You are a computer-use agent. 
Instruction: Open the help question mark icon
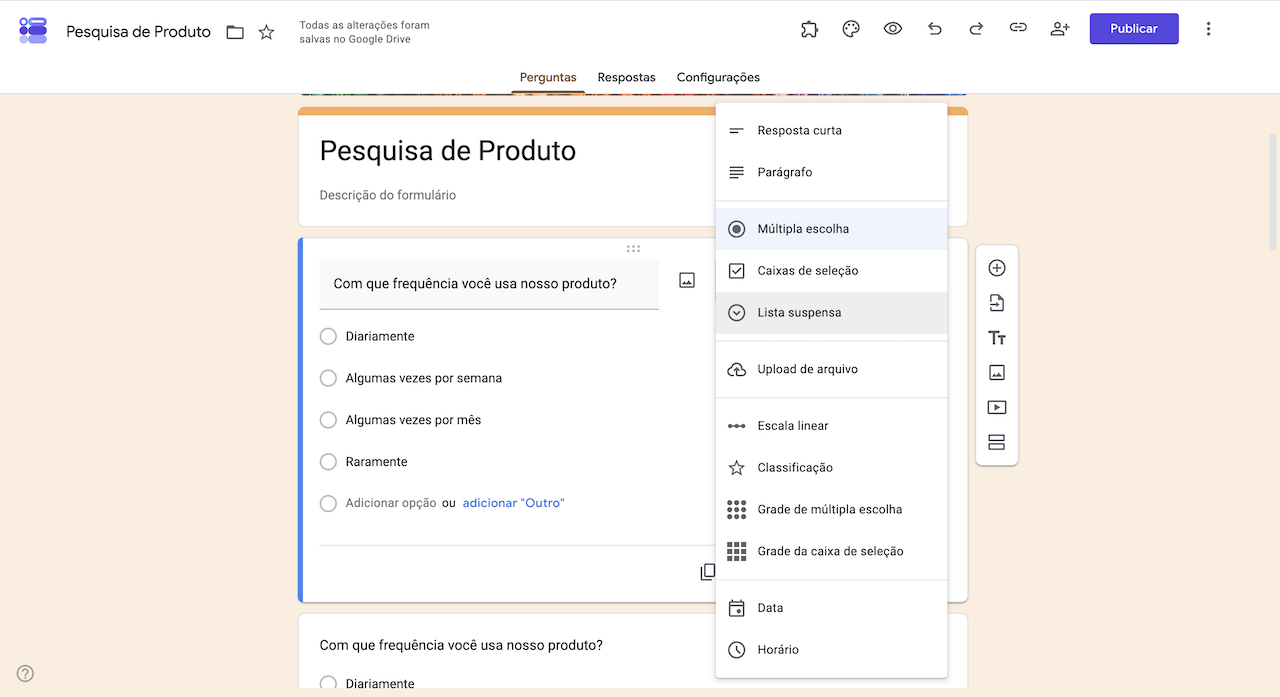tap(26, 674)
